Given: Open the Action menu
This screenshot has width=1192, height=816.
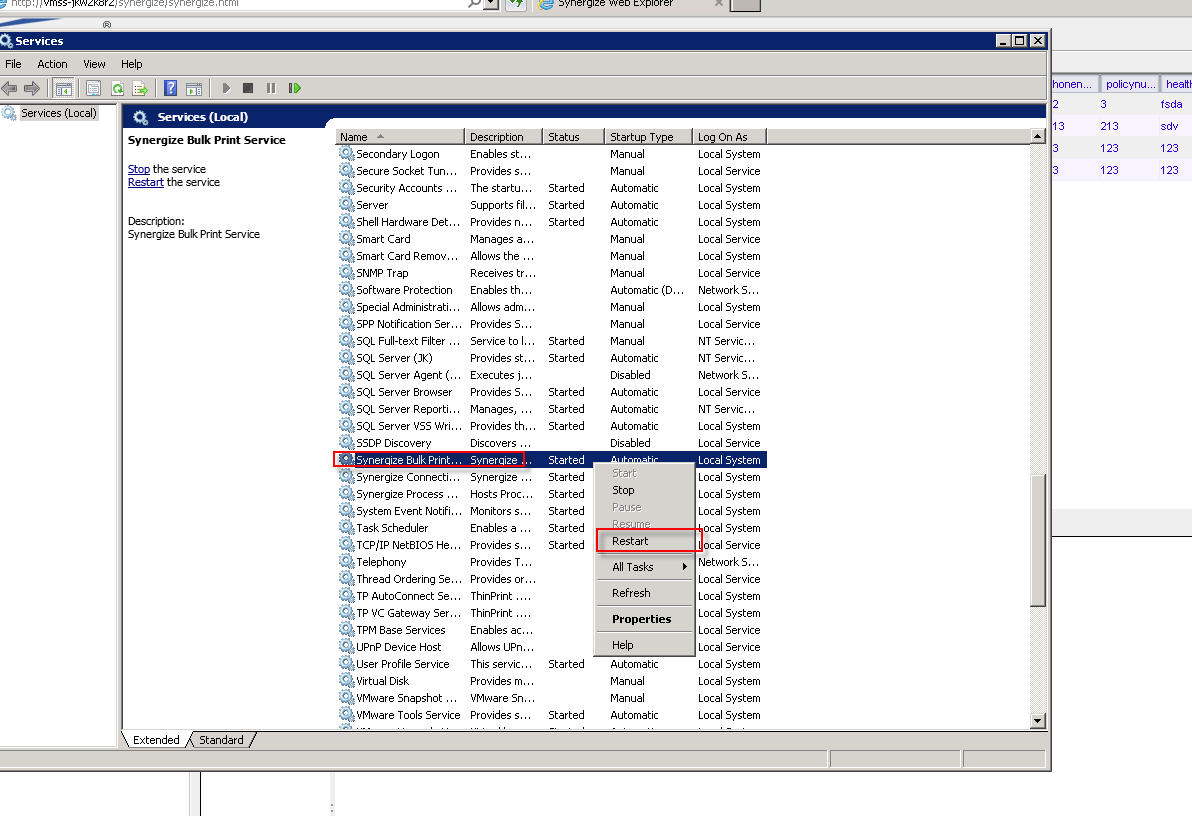Looking at the screenshot, I should tap(52, 64).
